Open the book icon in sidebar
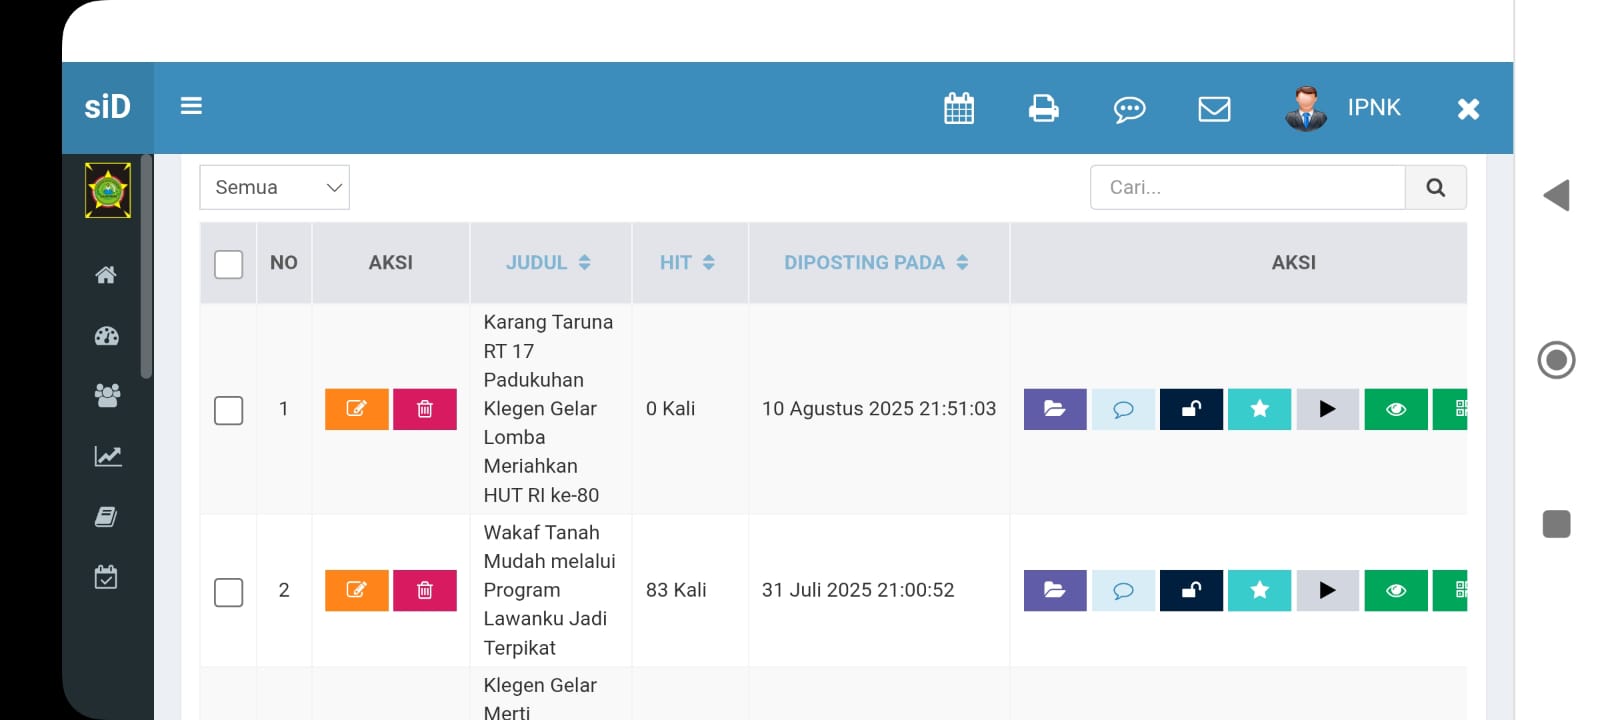 [106, 517]
